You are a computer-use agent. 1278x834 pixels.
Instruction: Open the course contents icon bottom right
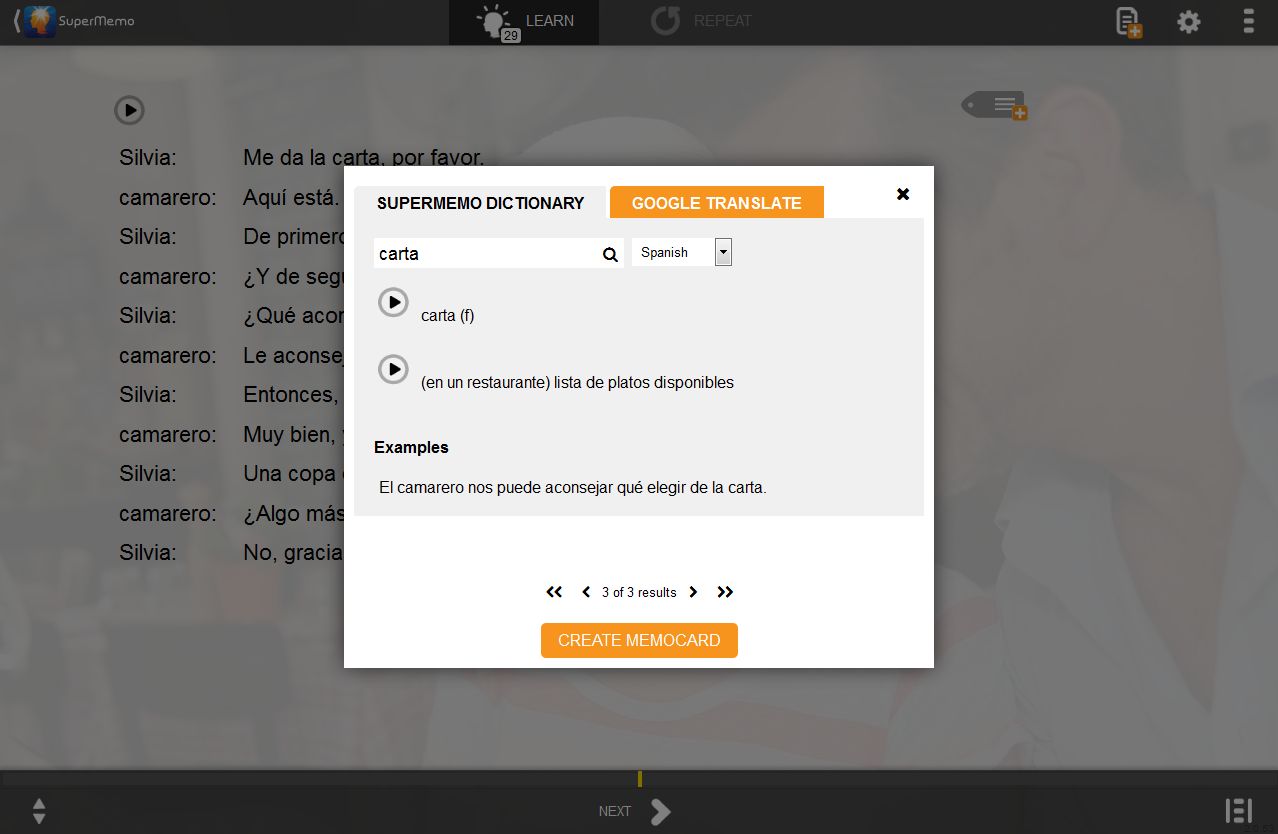click(1238, 811)
